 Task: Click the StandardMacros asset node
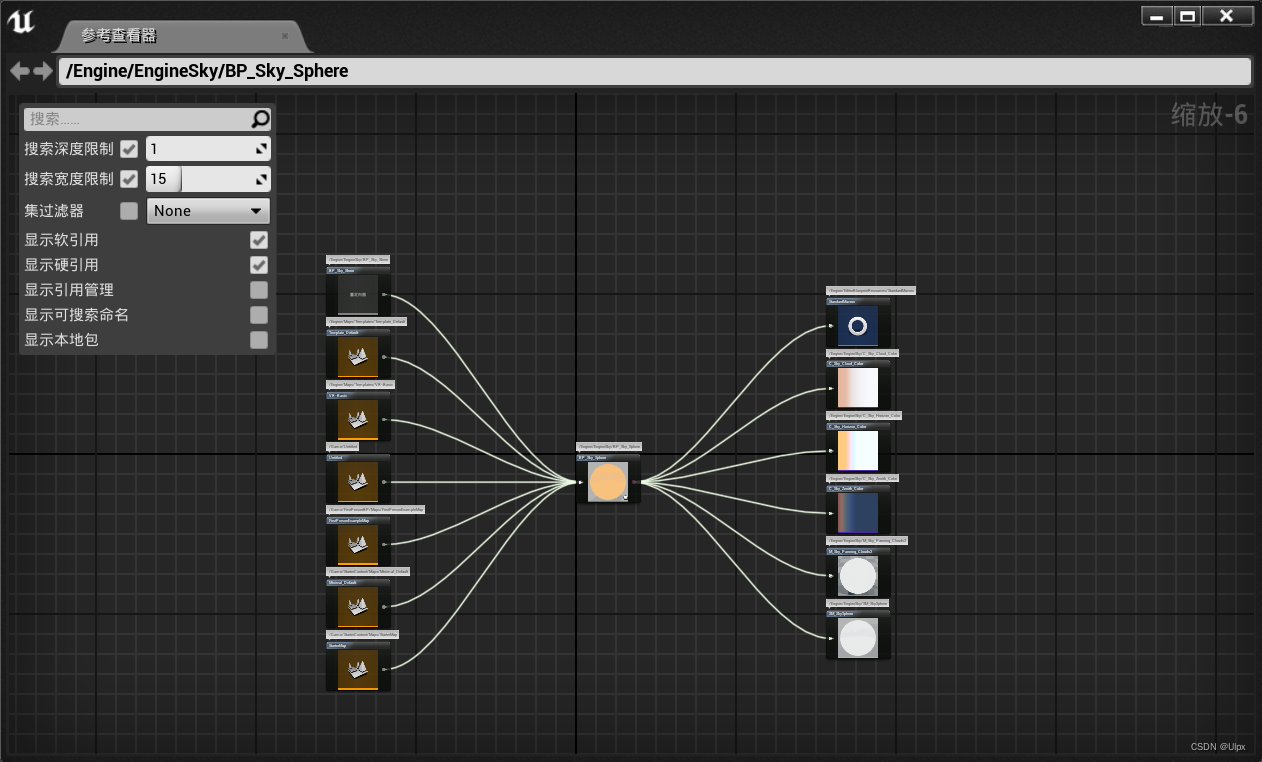[x=858, y=325]
